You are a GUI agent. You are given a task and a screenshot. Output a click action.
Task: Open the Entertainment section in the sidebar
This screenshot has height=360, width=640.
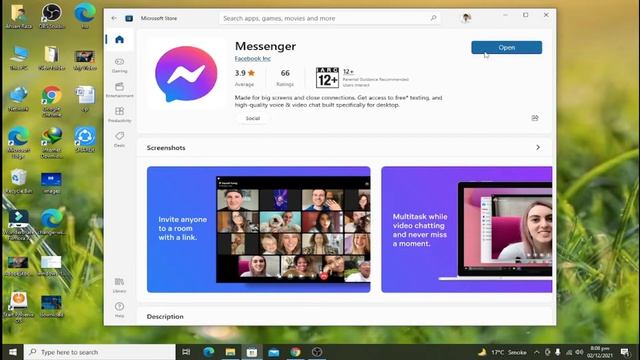[x=120, y=90]
